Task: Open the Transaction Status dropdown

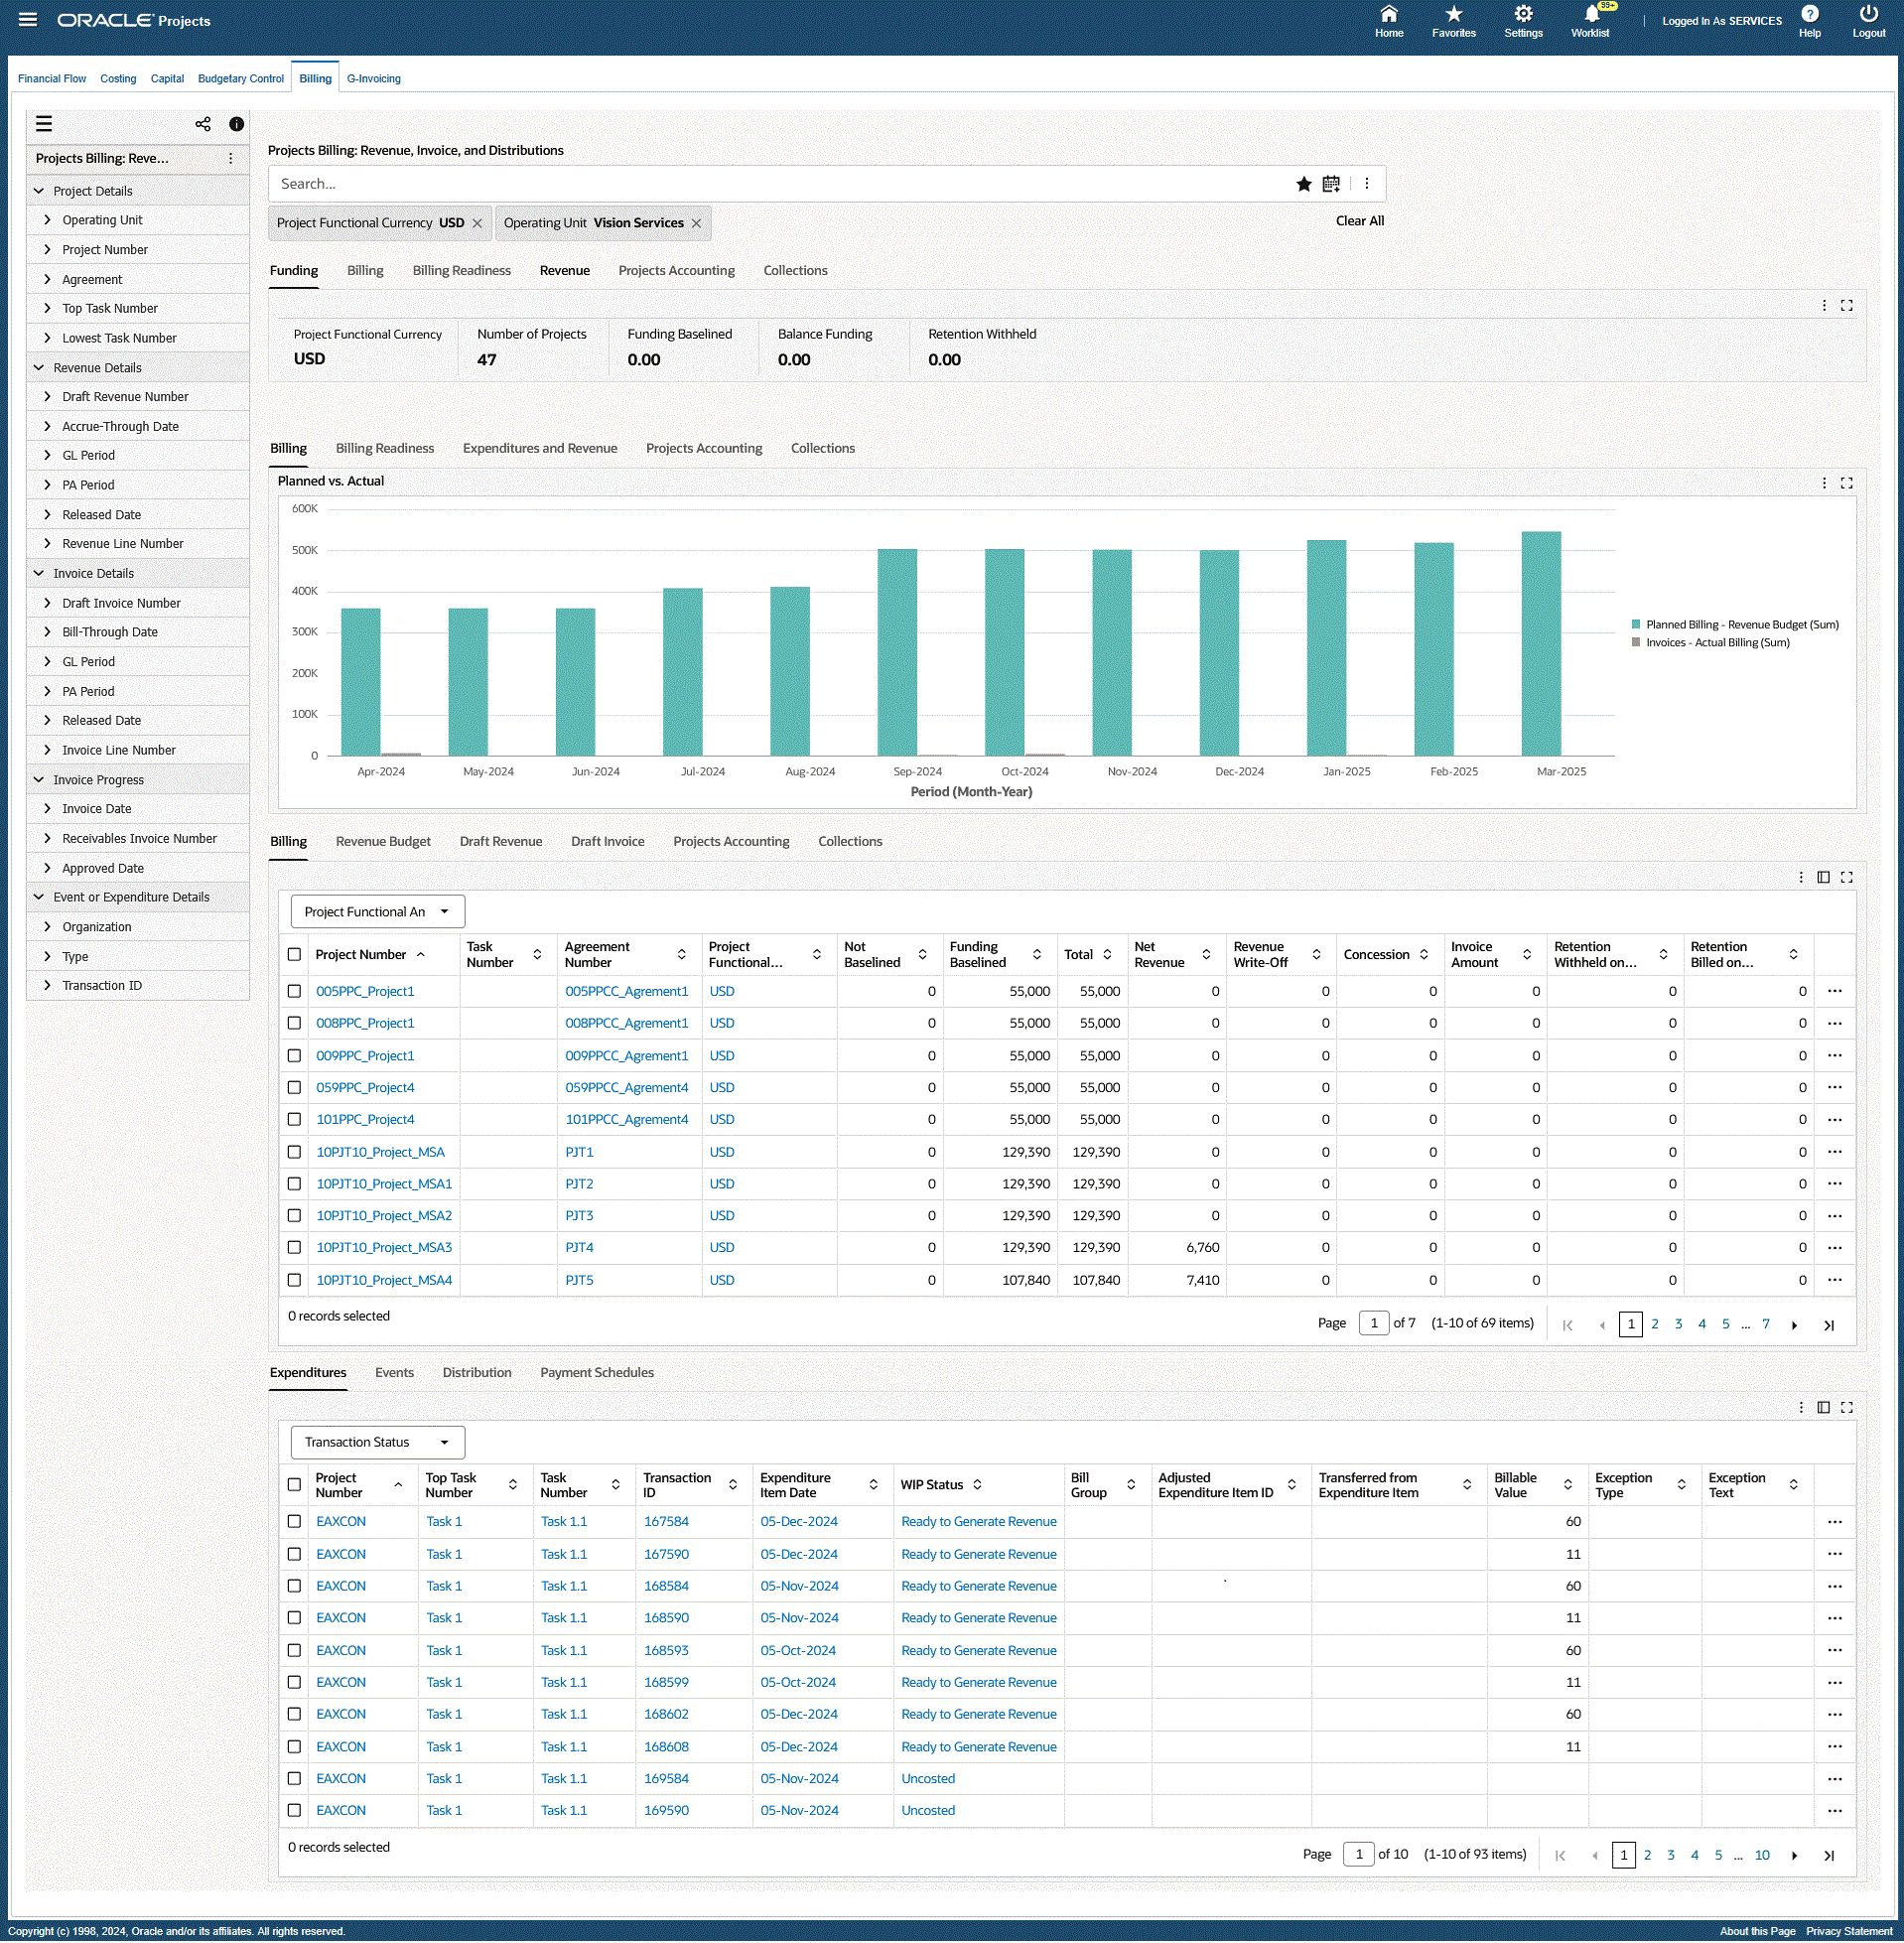Action: 377,1442
